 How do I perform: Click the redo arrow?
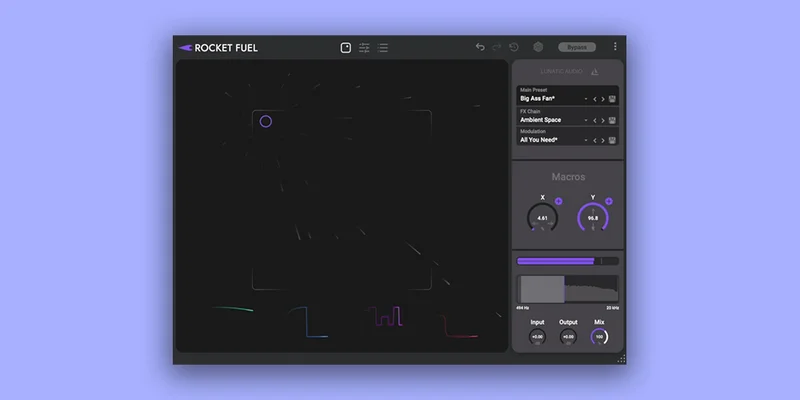(496, 47)
